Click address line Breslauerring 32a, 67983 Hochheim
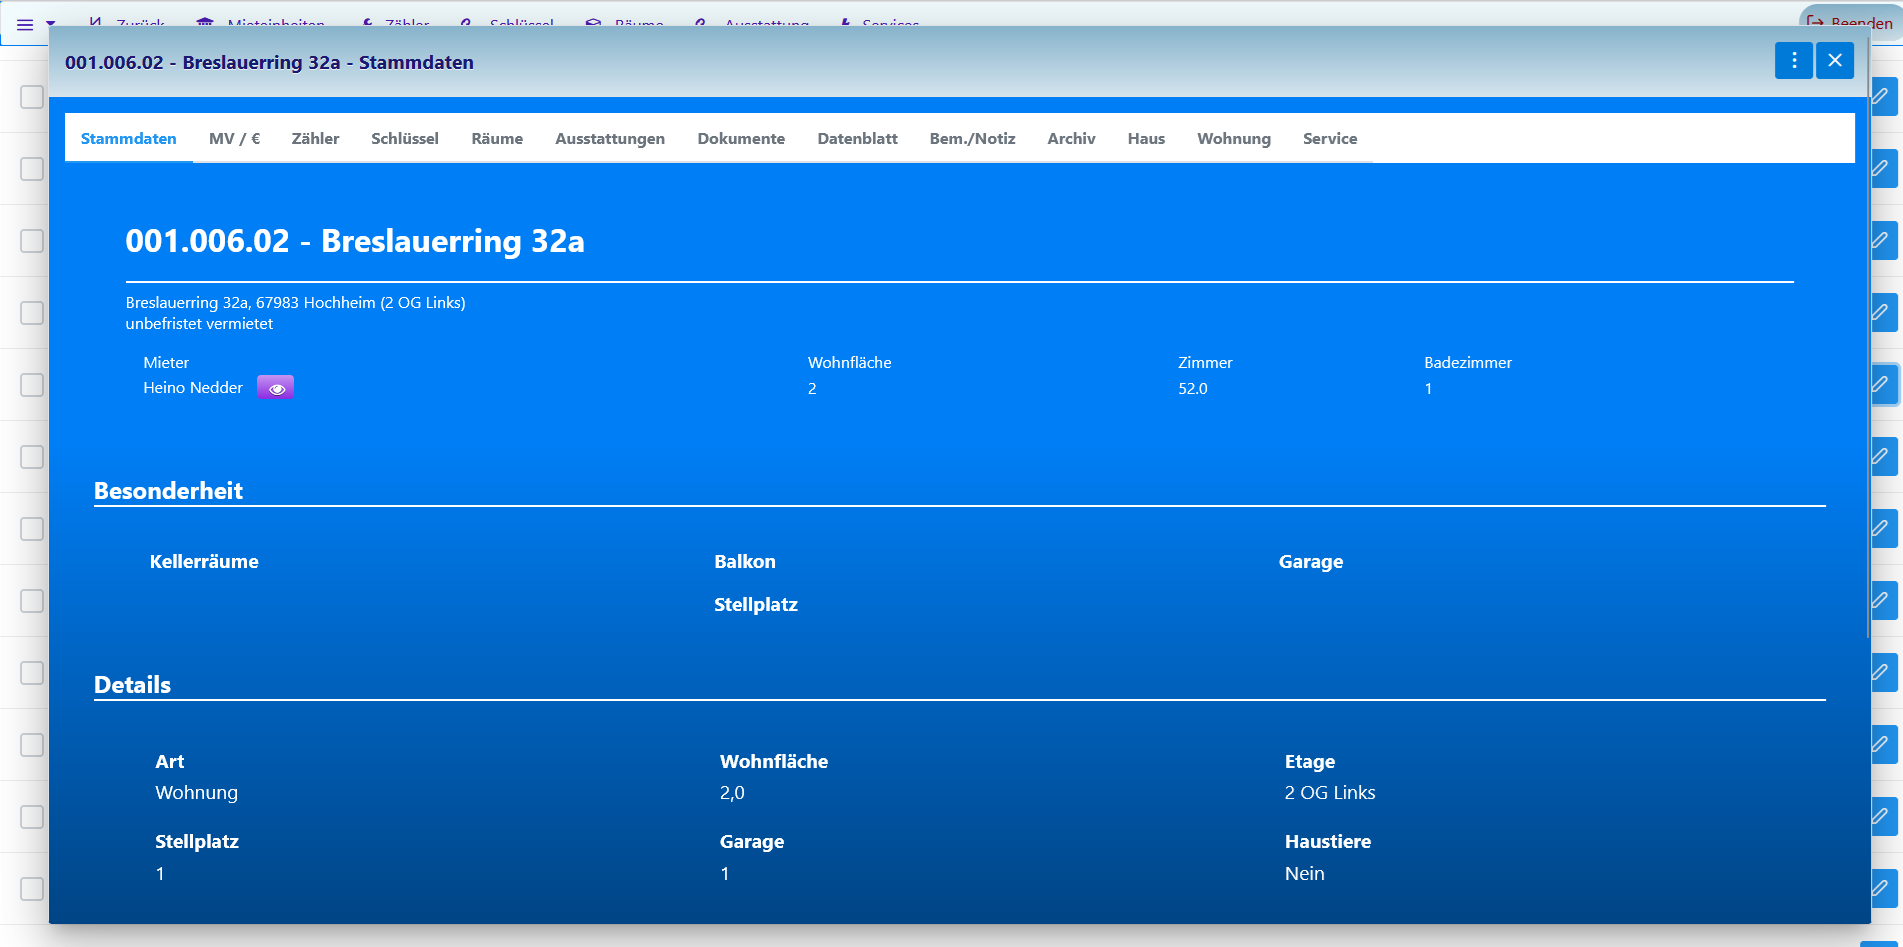1903x947 pixels. pyautogui.click(x=296, y=303)
